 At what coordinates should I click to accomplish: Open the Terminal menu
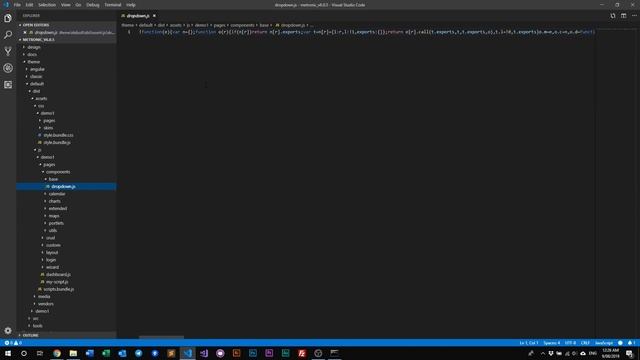(113, 5)
